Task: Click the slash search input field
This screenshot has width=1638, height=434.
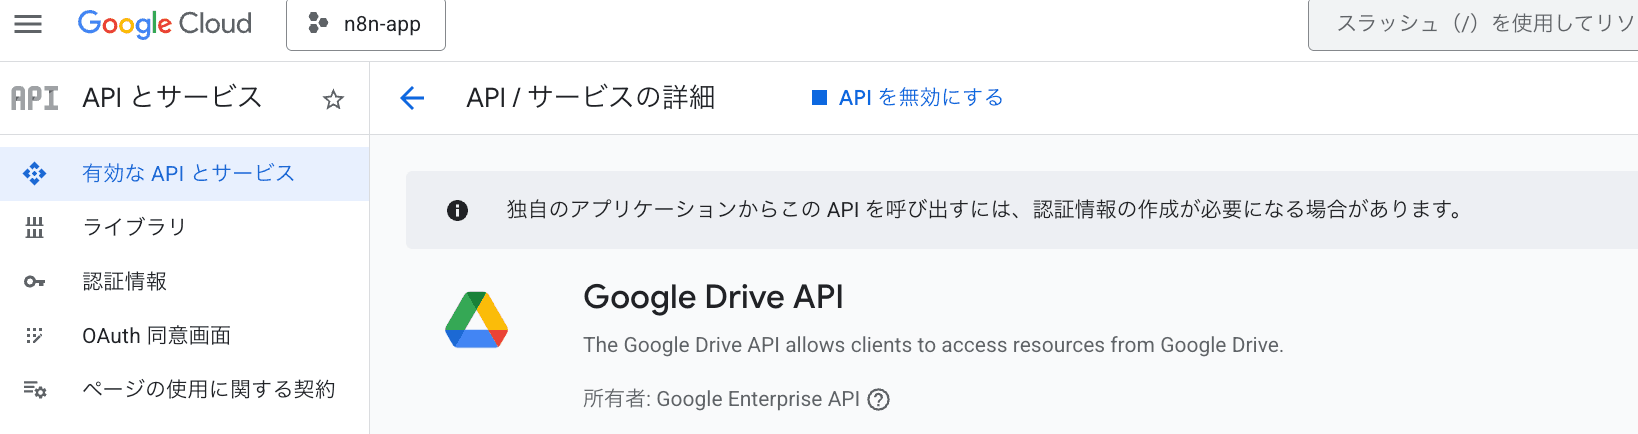Action: click(1480, 24)
